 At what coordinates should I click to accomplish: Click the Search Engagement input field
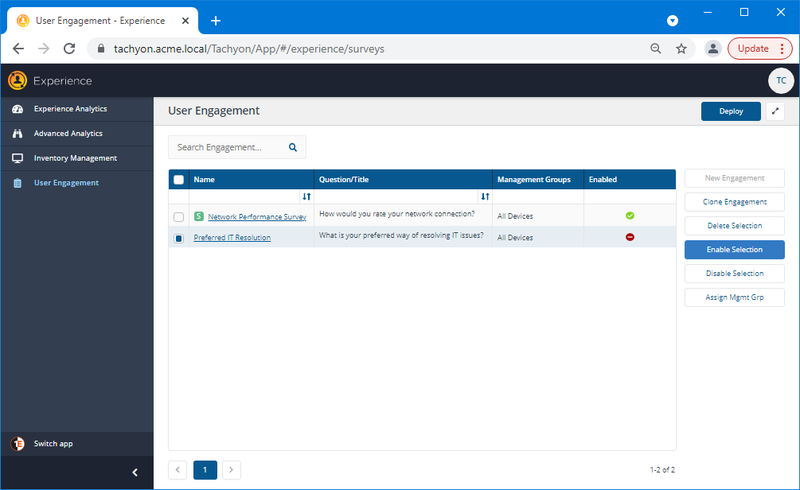click(228, 147)
